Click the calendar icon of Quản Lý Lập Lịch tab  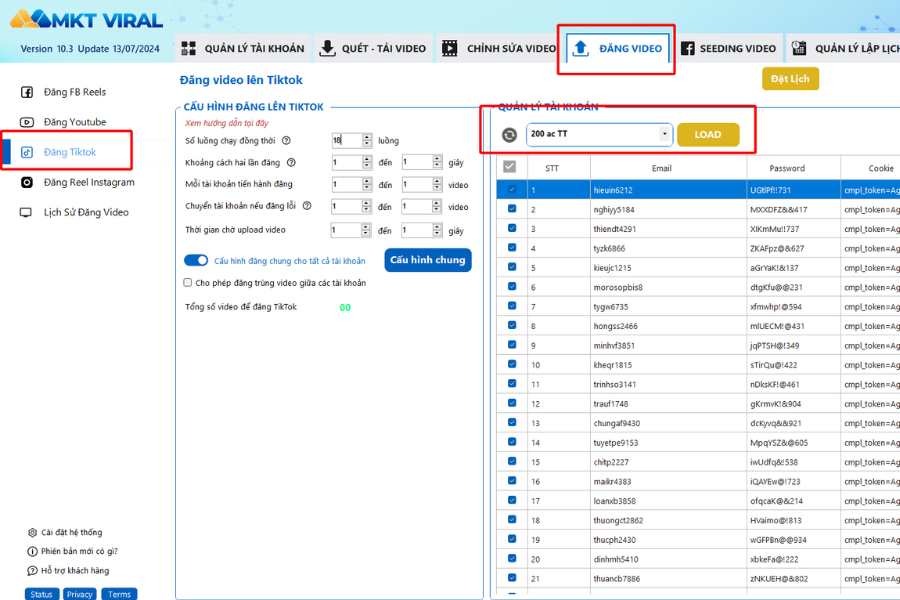click(799, 48)
